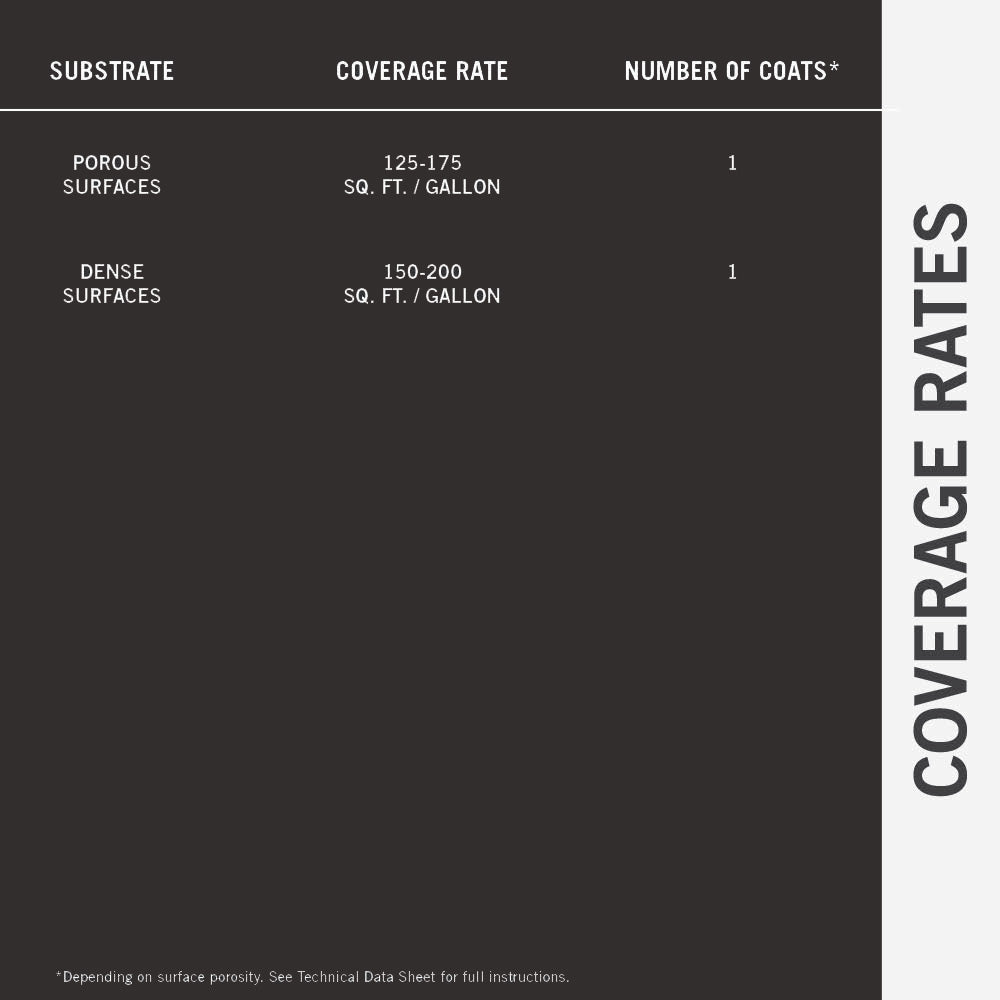
Task: Select the 125-175 coverage value
Action: [x=422, y=162]
